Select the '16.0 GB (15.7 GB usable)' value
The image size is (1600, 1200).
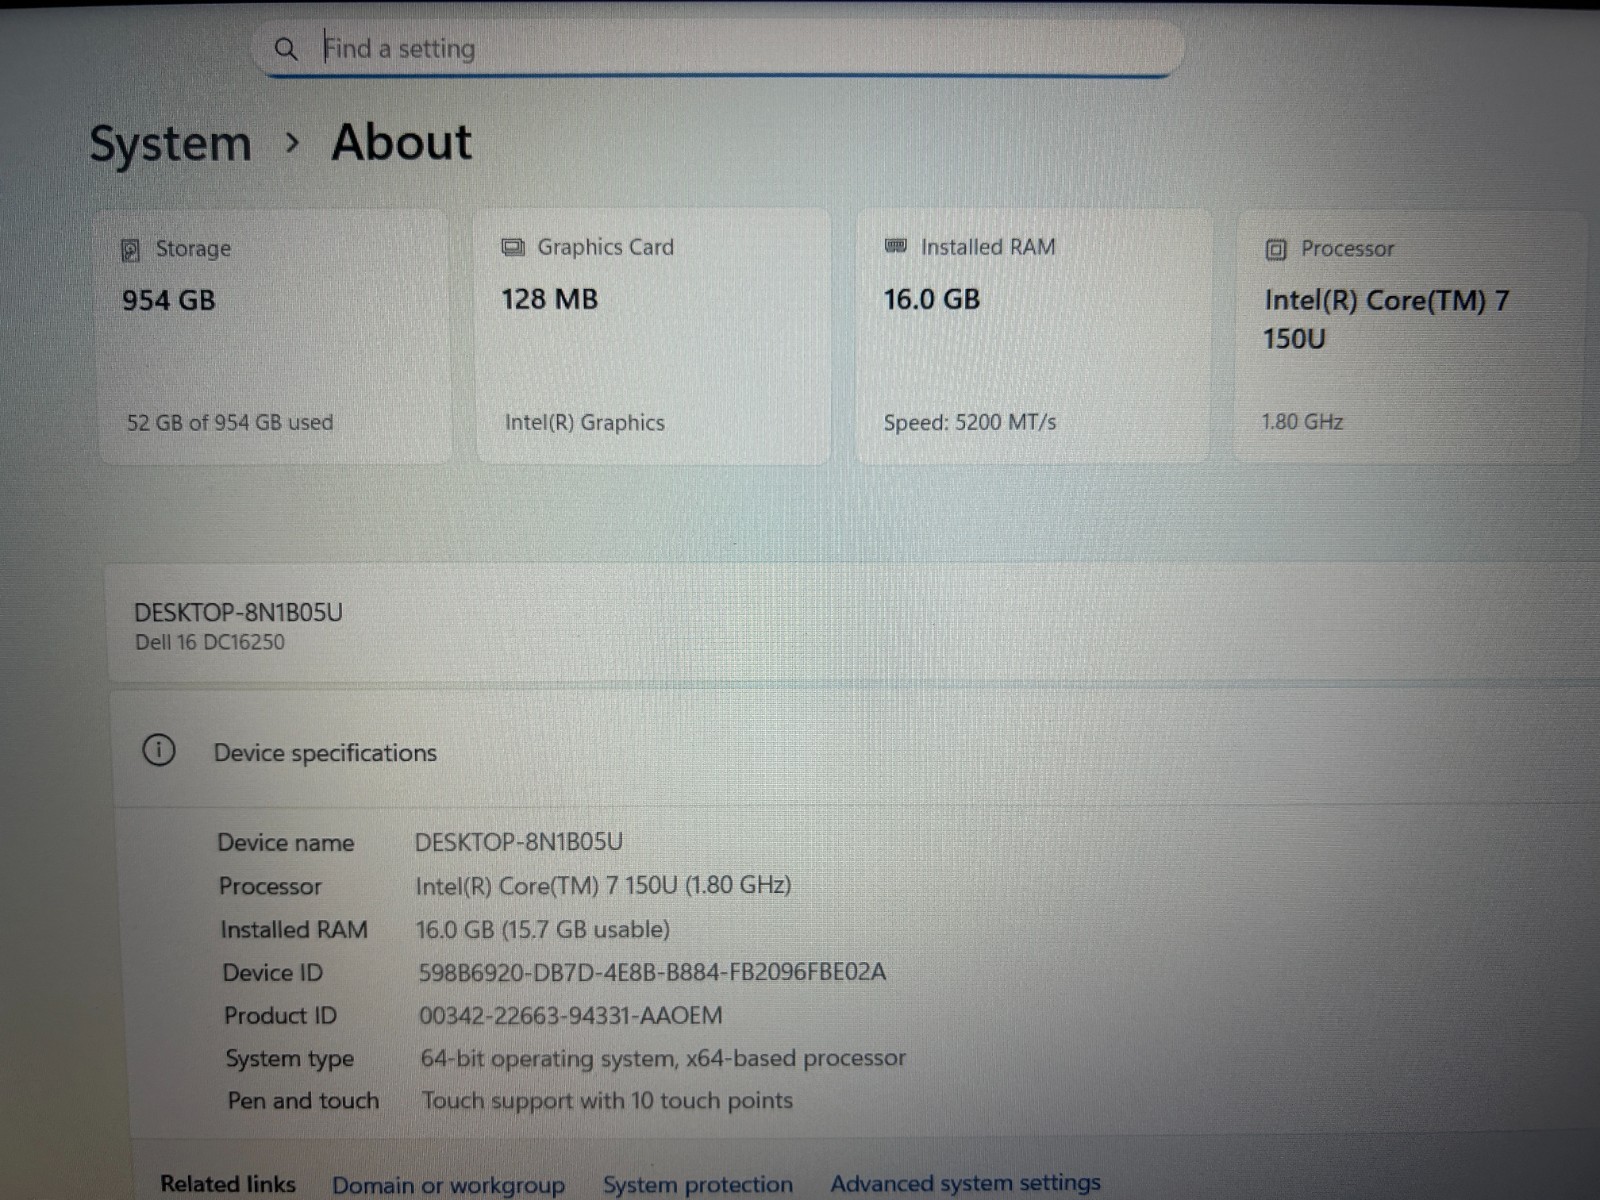[543, 930]
